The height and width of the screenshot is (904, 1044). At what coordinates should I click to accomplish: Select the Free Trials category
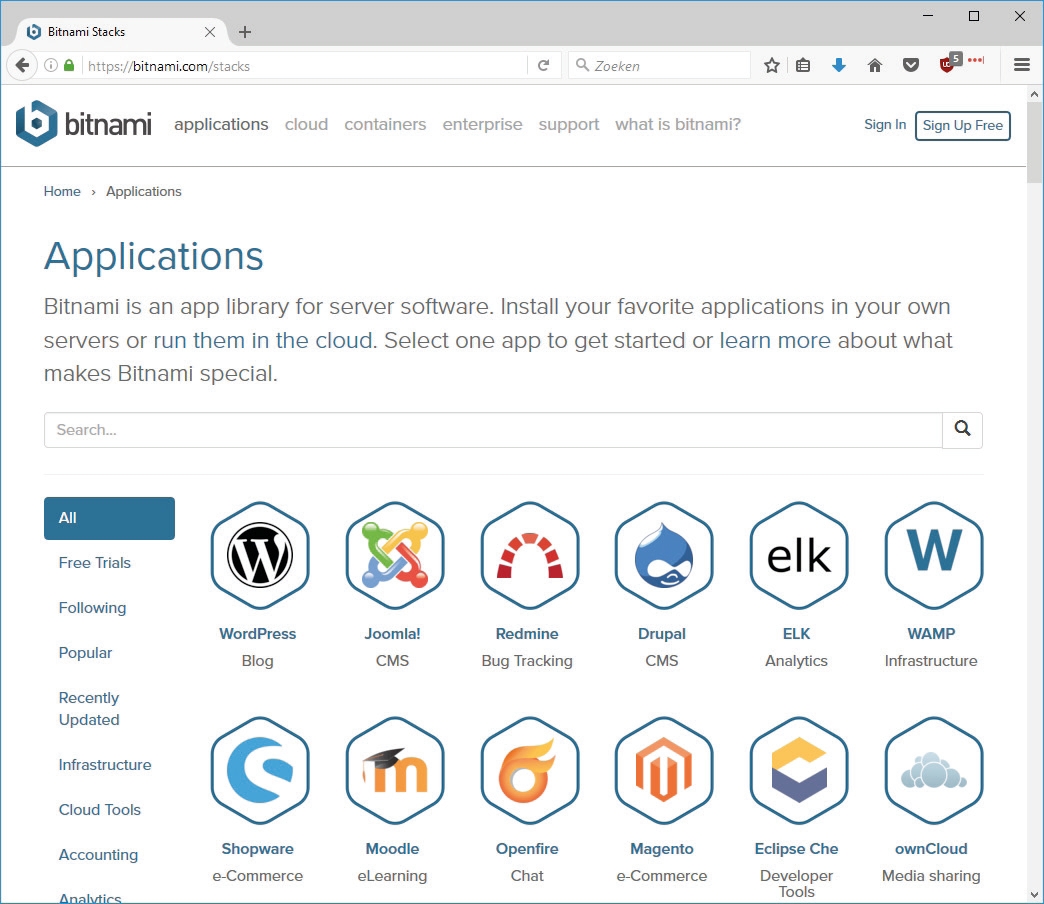[x=95, y=563]
